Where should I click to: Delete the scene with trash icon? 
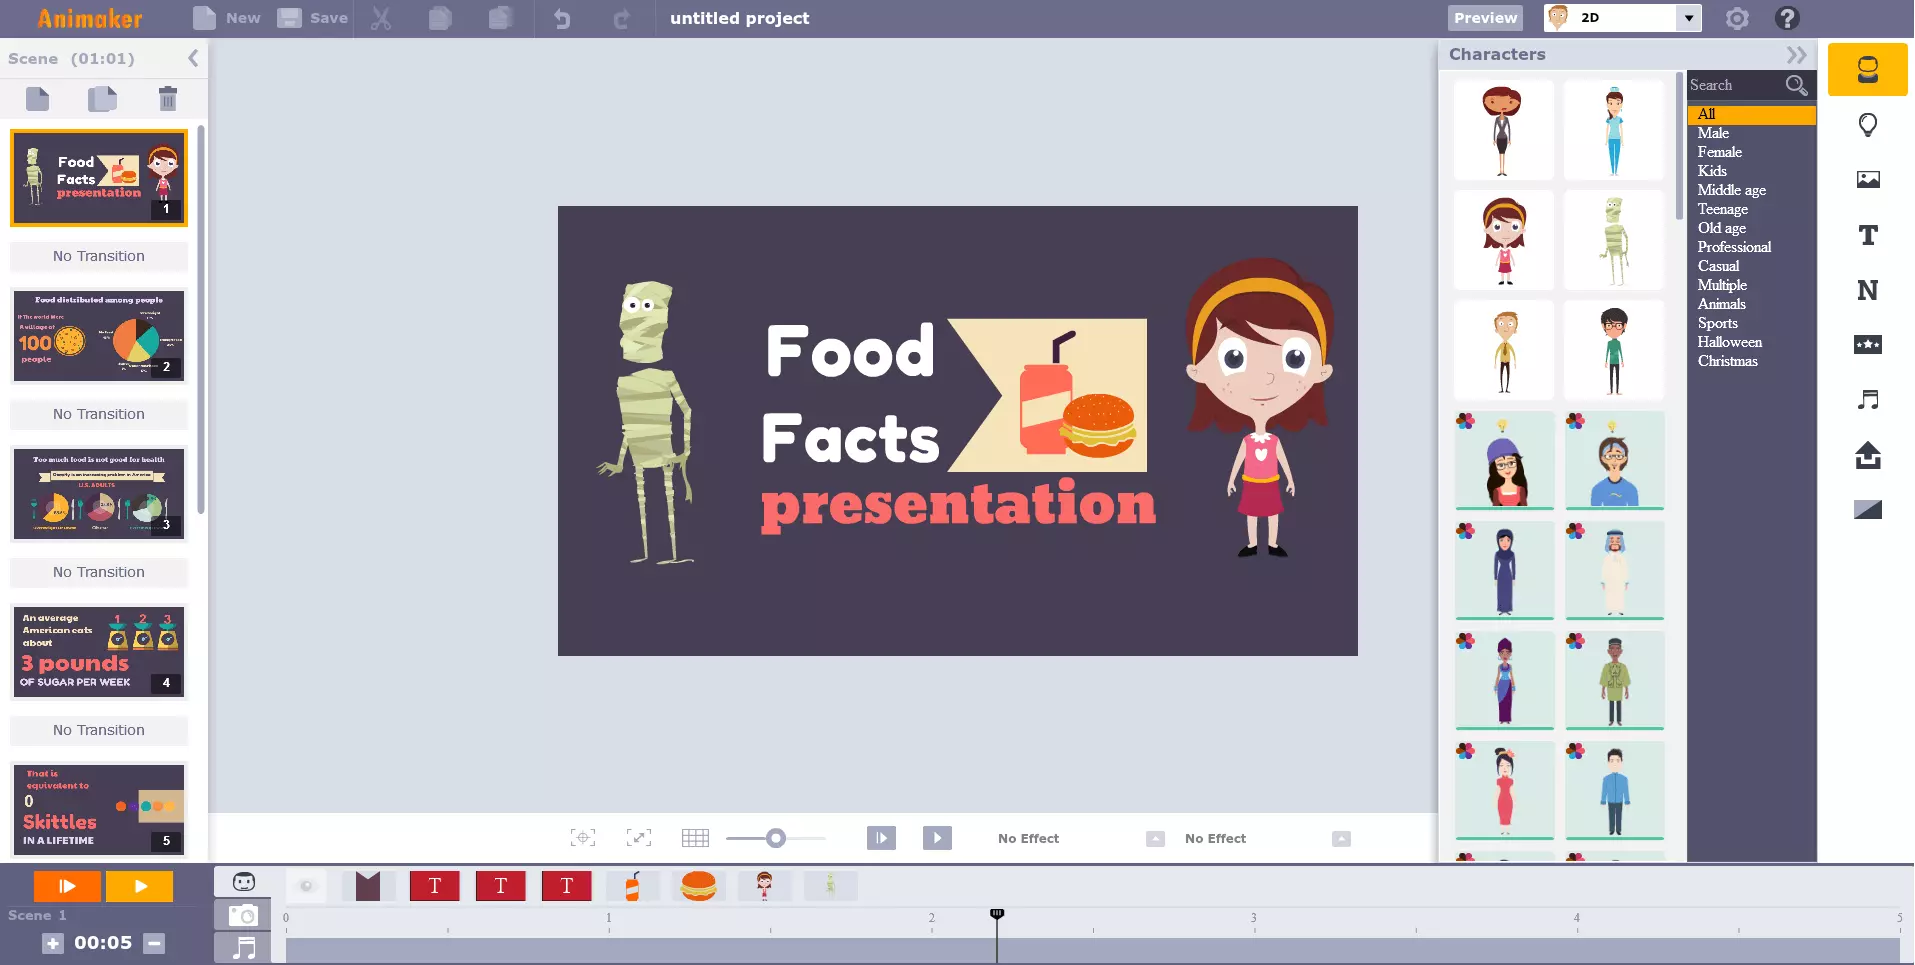click(167, 98)
